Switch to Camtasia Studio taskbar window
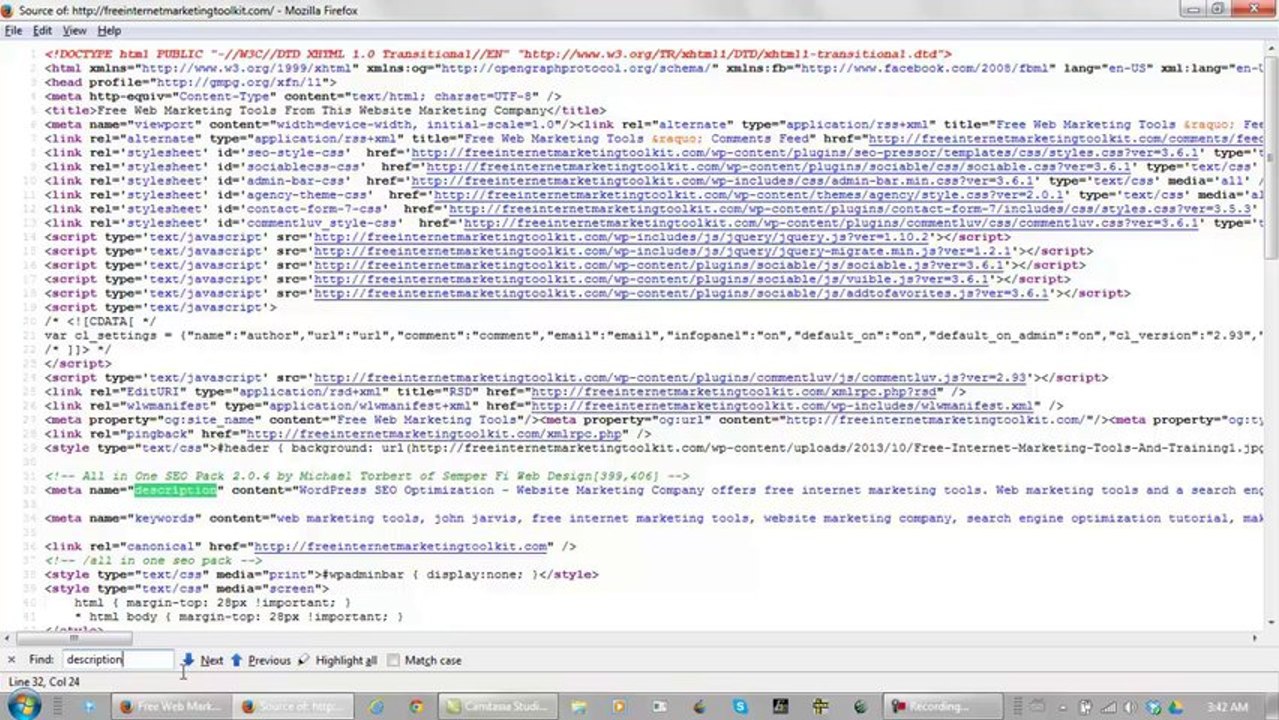 (496, 706)
